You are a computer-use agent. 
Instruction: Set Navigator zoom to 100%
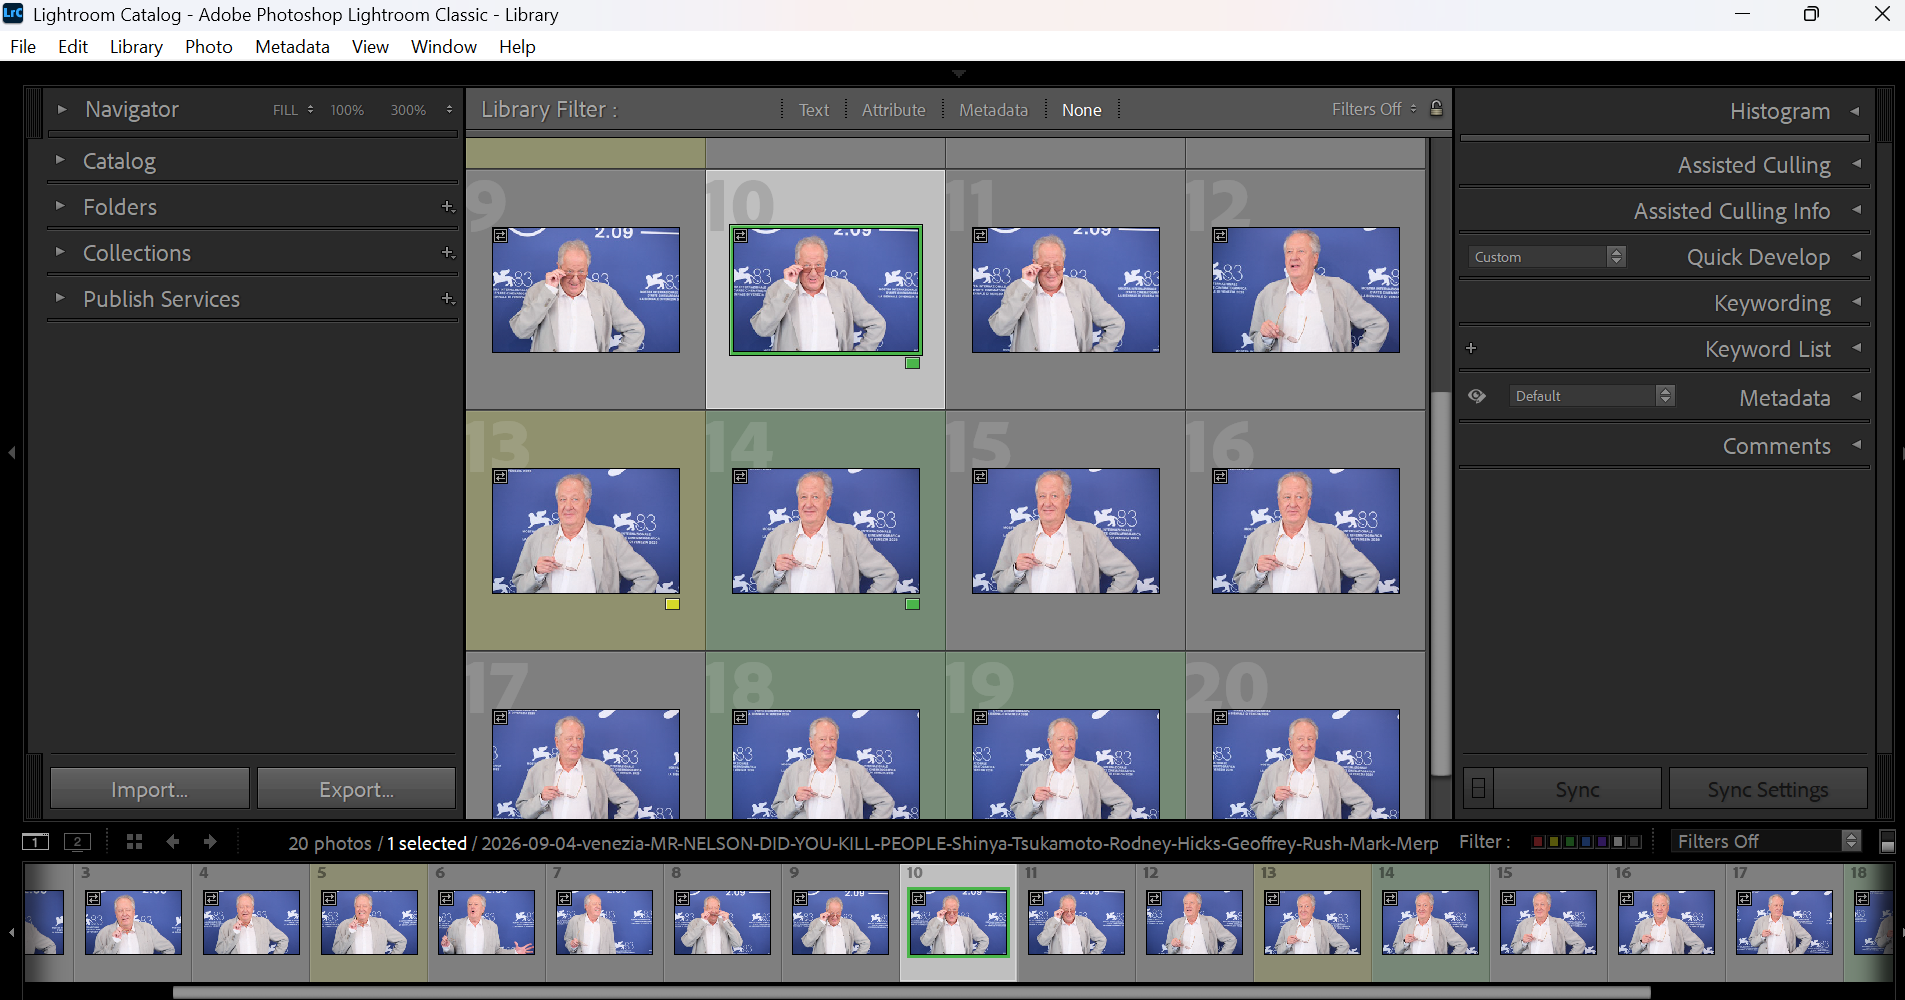347,110
